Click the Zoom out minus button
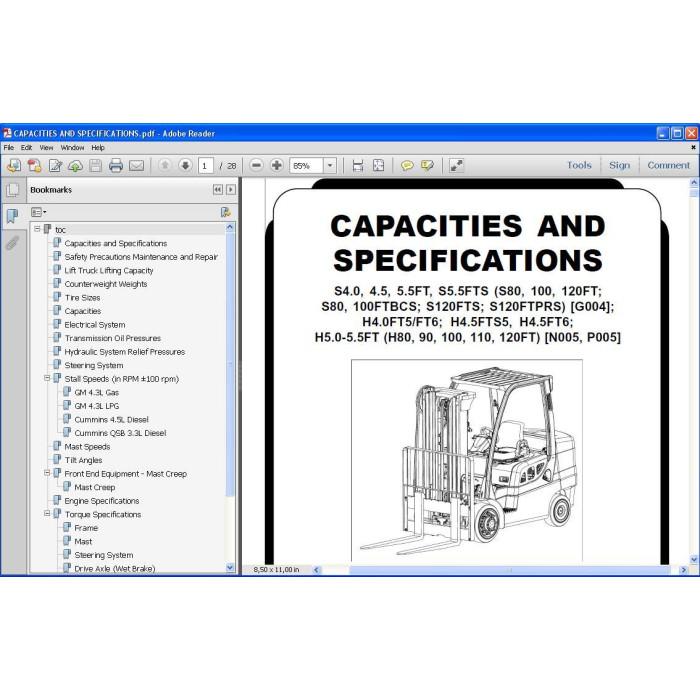The image size is (700, 700). [x=256, y=166]
